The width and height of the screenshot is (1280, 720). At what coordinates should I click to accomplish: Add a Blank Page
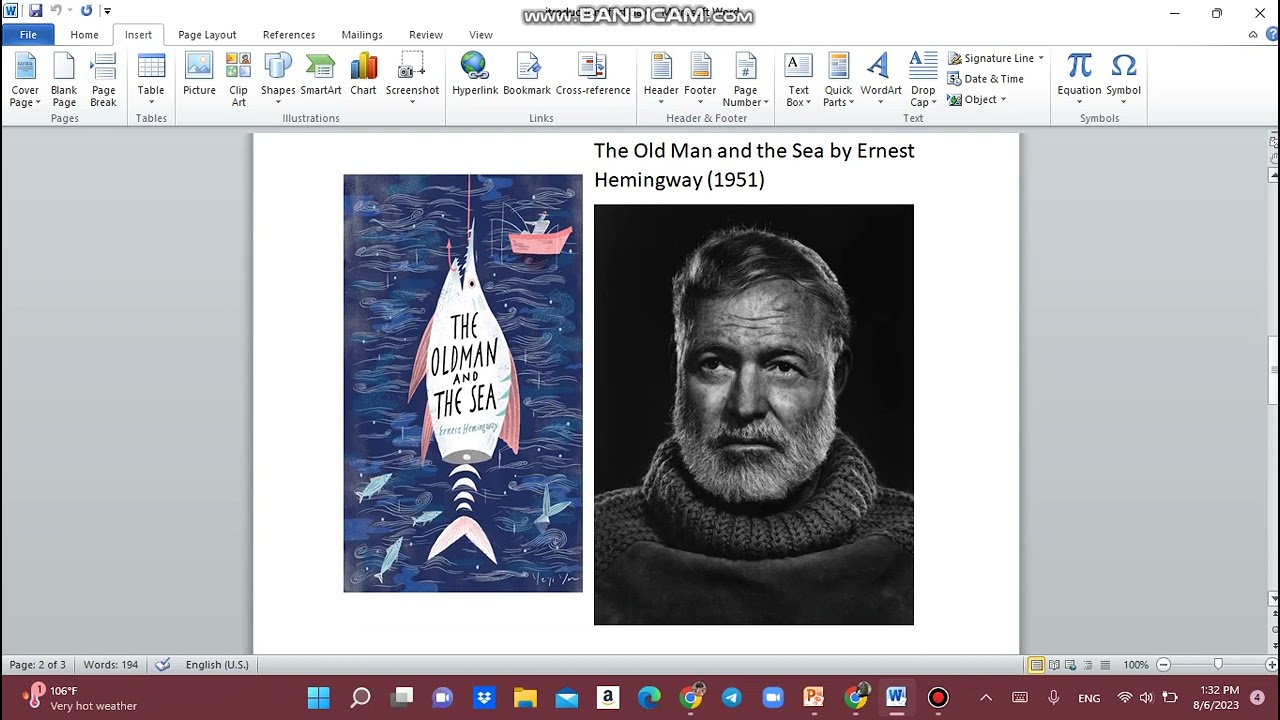[x=64, y=80]
